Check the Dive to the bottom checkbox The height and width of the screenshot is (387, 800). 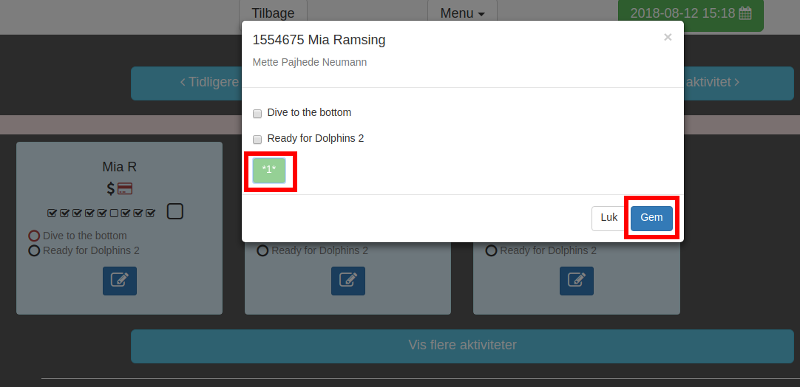(258, 113)
